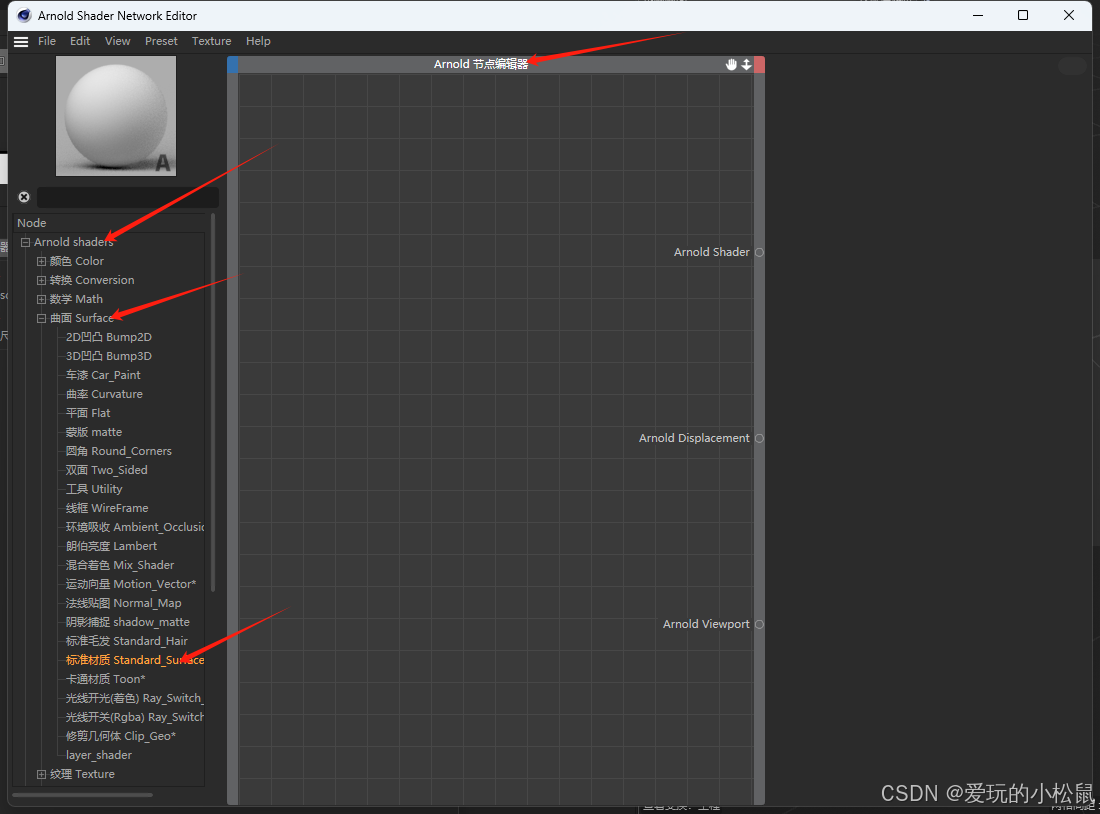Minimize the Arnold Shader Network Editor window

pos(978,15)
